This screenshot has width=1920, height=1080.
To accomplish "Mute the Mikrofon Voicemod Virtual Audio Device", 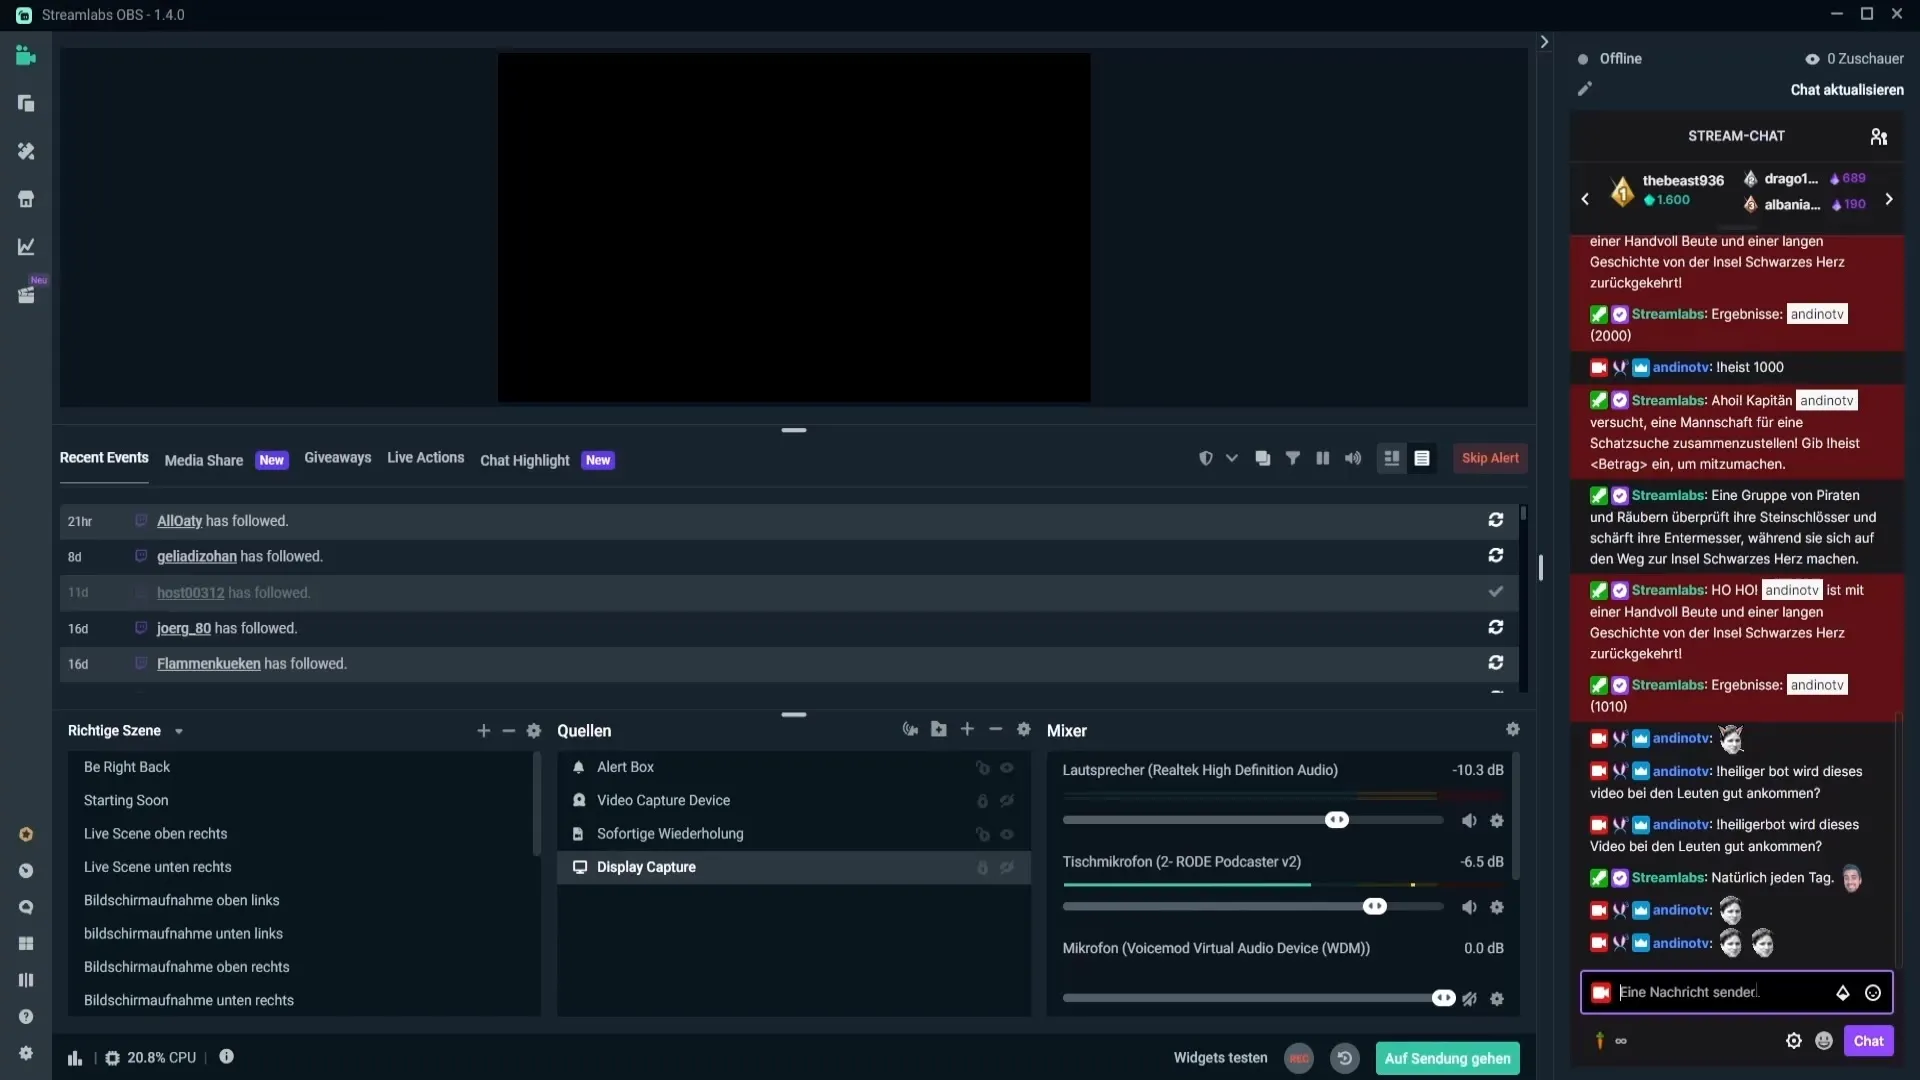I will pyautogui.click(x=1469, y=996).
